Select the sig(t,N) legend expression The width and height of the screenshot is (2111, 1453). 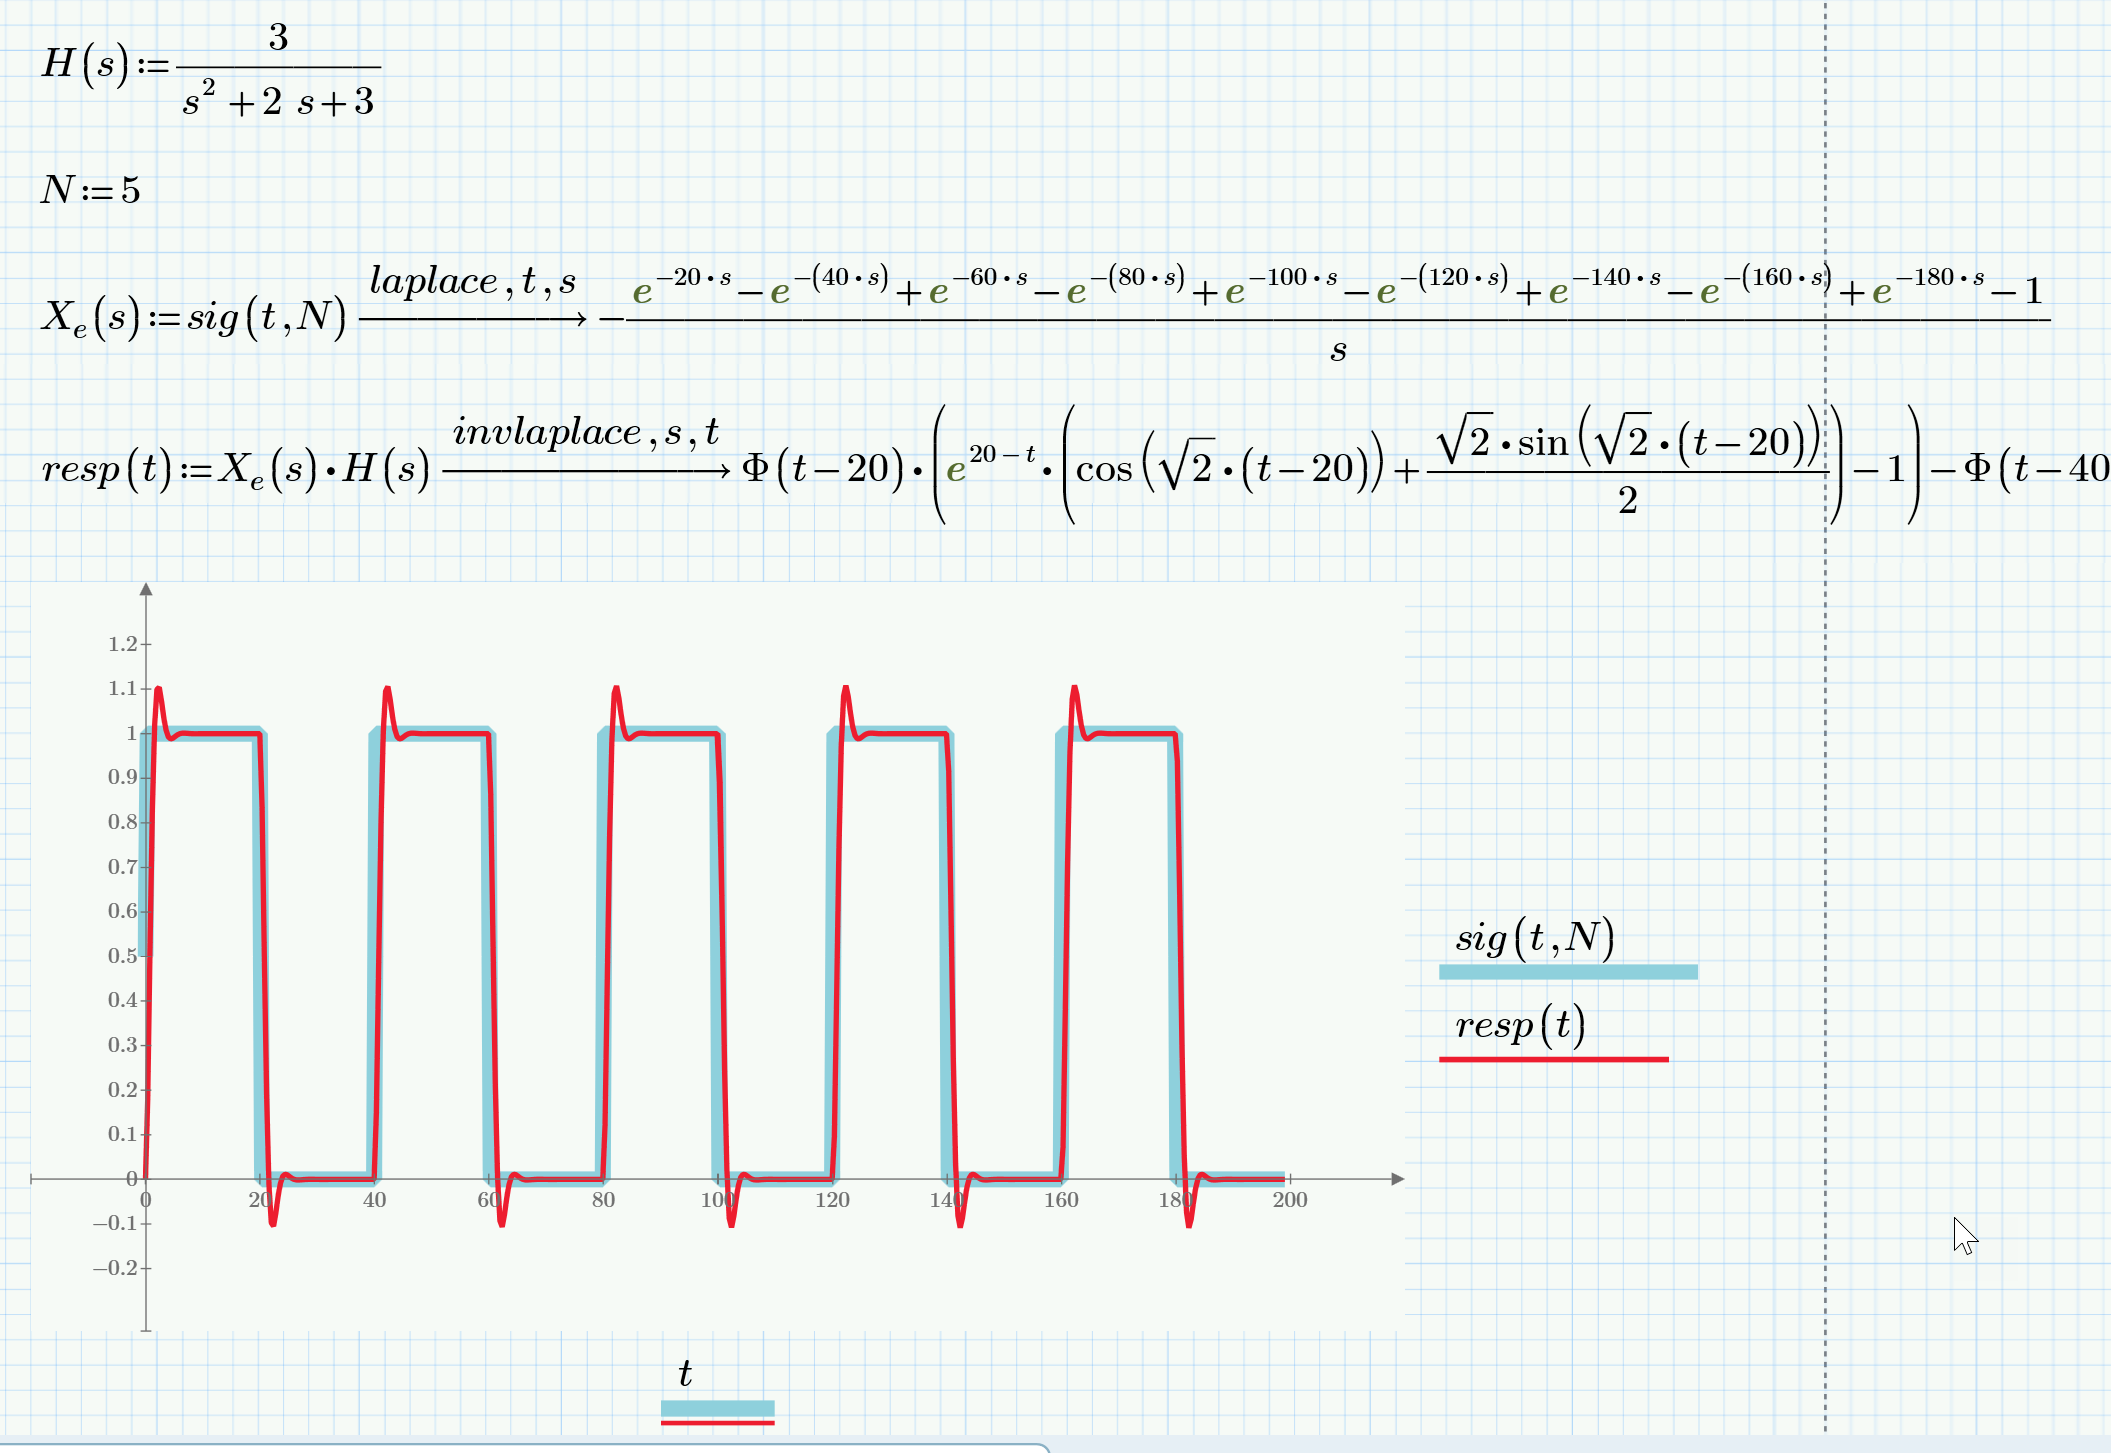point(1534,937)
